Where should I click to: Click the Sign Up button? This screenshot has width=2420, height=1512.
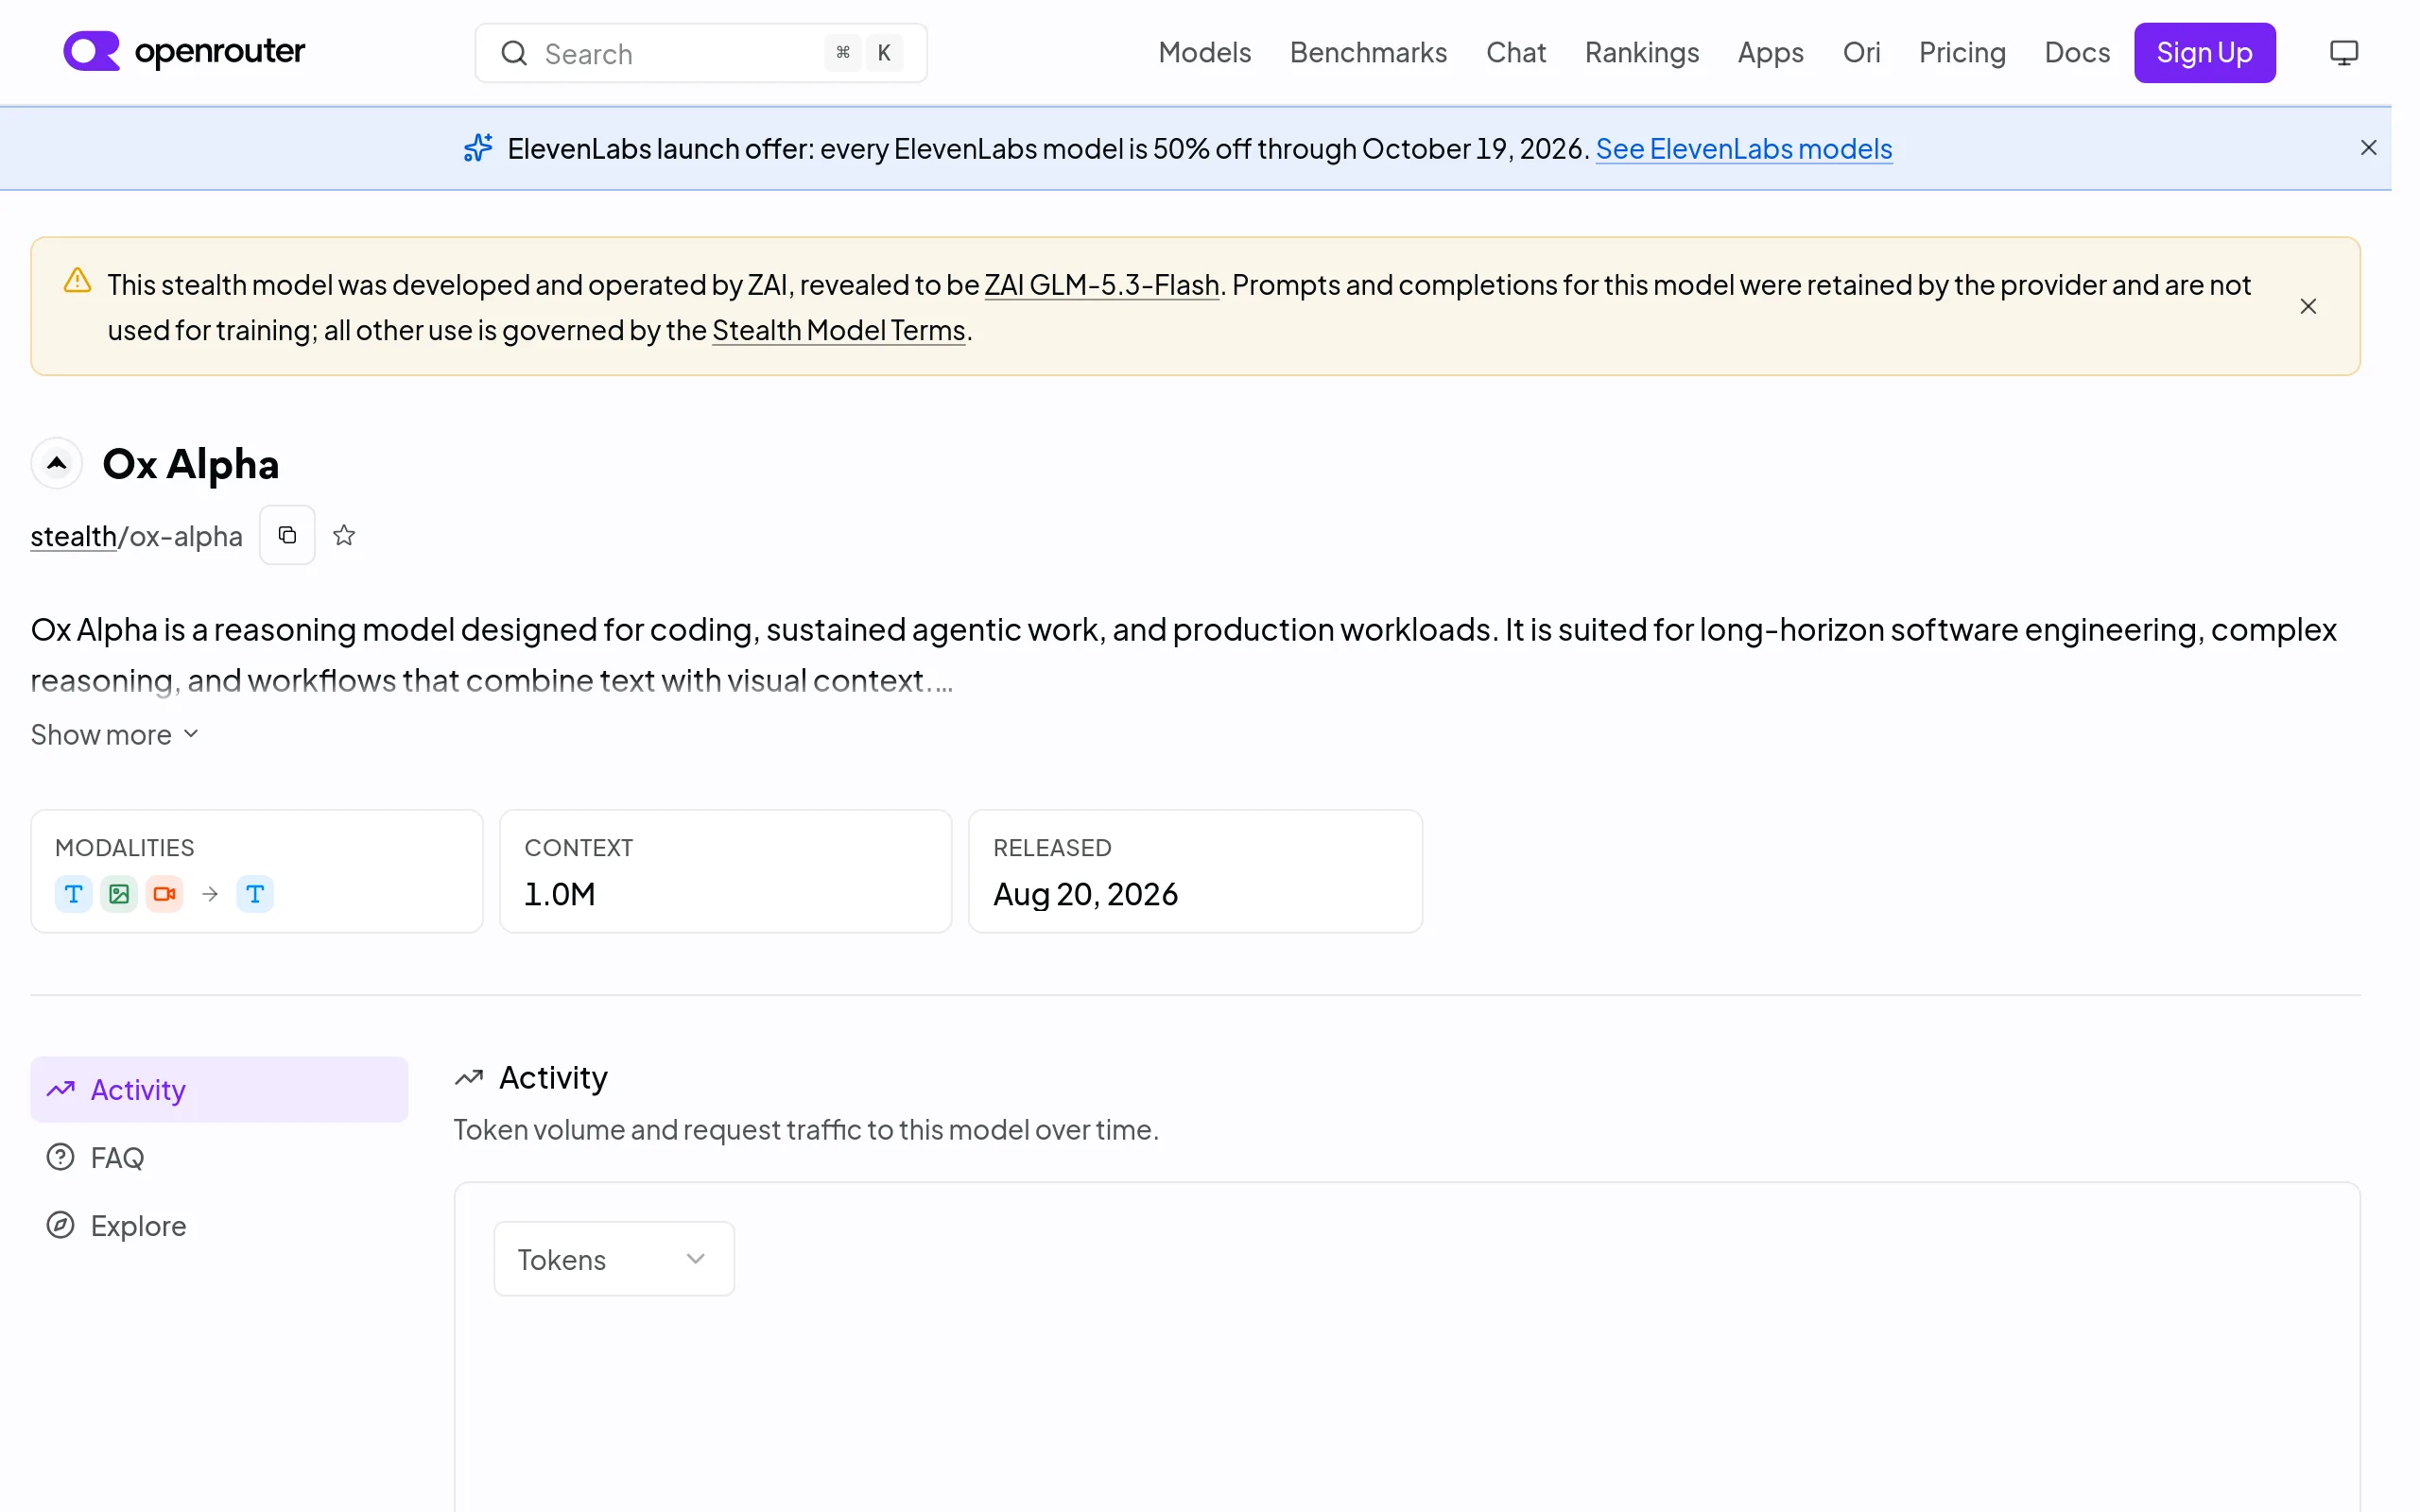click(x=2204, y=53)
